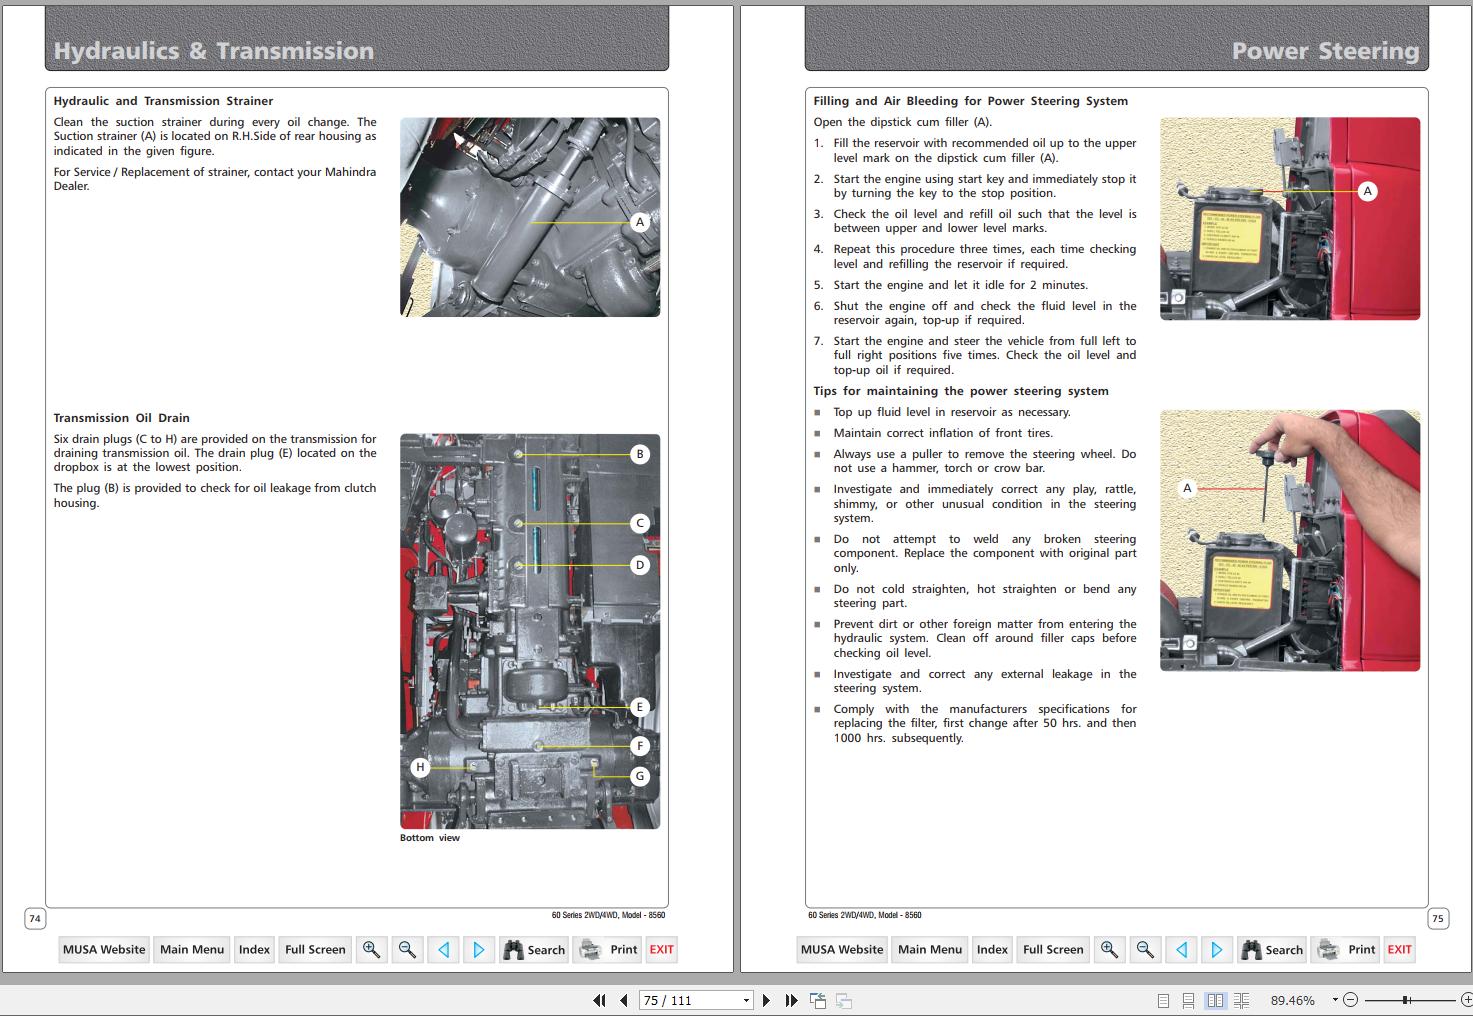Image resolution: width=1473 pixels, height=1016 pixels.
Task: Click Full Screen button on page 74
Action: 315,950
